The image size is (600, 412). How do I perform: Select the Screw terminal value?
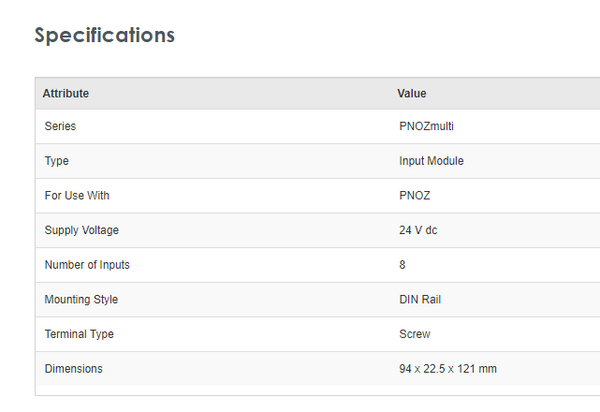click(415, 334)
